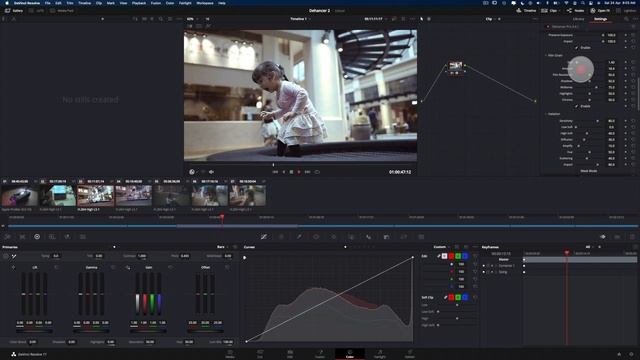Viewport: 640px width, 360px height.
Task: Stop viewer playback
Action: point(291,172)
